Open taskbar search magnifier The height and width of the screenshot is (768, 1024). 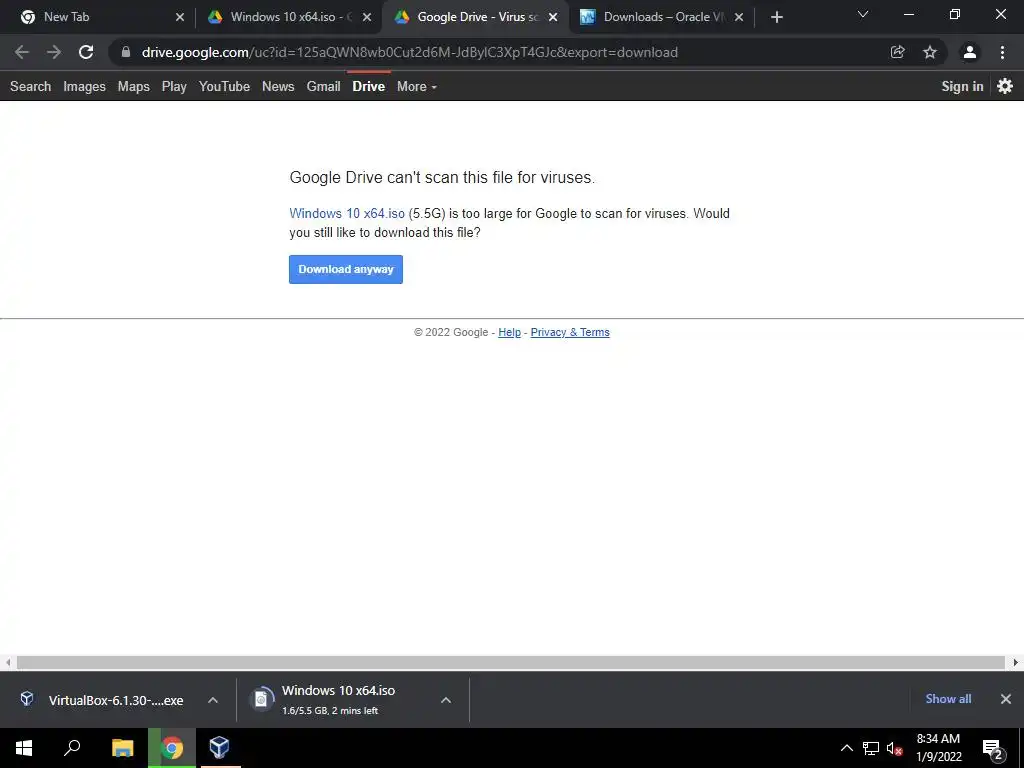[x=72, y=748]
